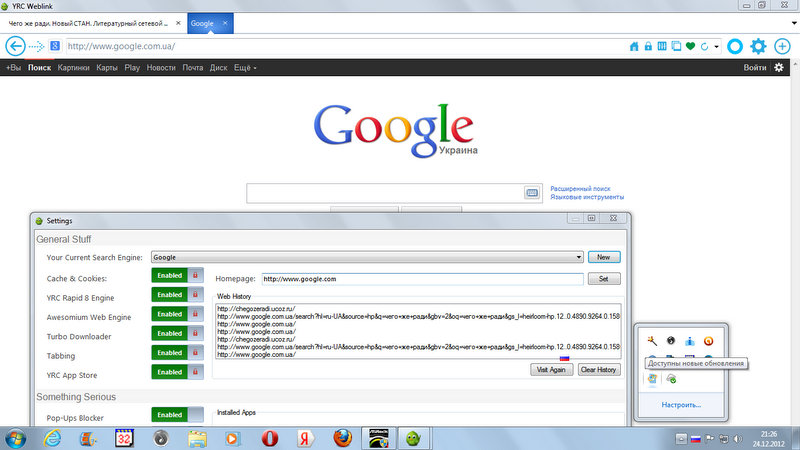Click the Windows Update tray icon
800x450 pixels.
(652, 379)
